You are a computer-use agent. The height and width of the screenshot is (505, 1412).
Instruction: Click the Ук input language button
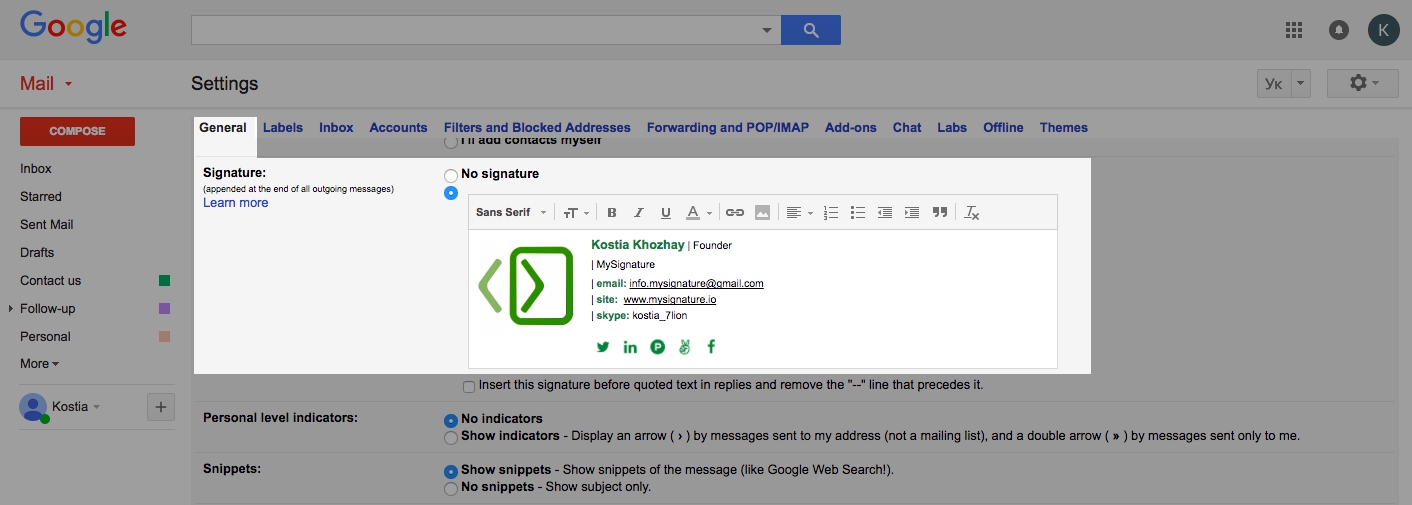(1273, 84)
